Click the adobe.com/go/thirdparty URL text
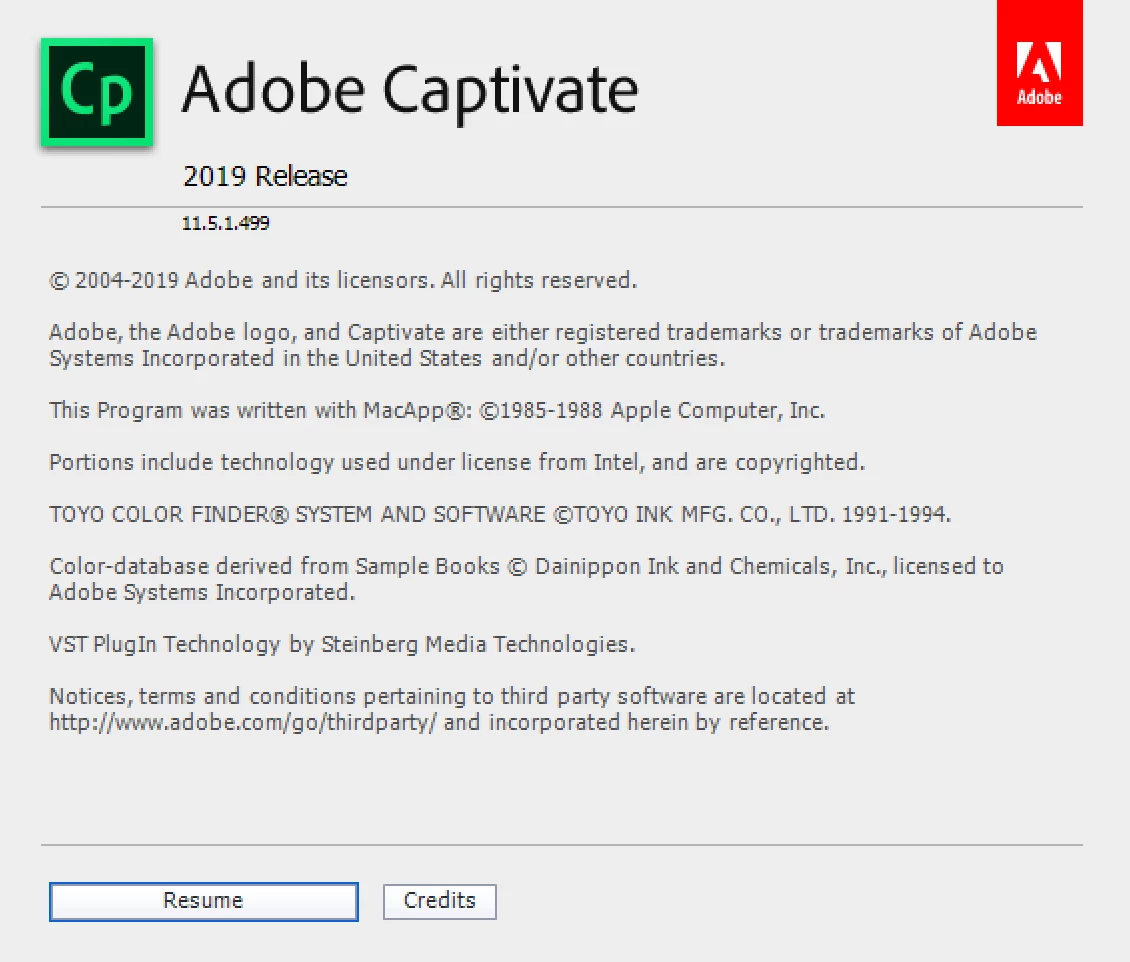 [243, 722]
